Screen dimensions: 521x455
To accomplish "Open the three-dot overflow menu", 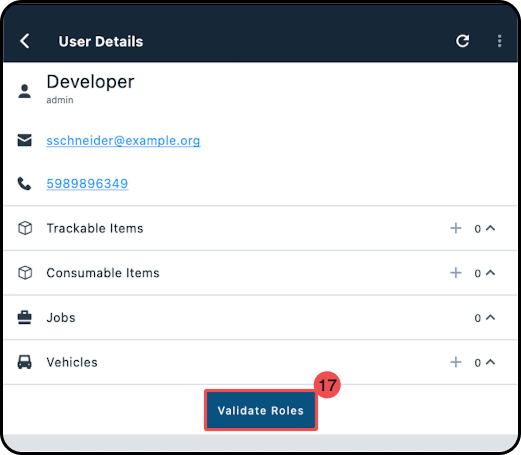I will [x=499, y=41].
